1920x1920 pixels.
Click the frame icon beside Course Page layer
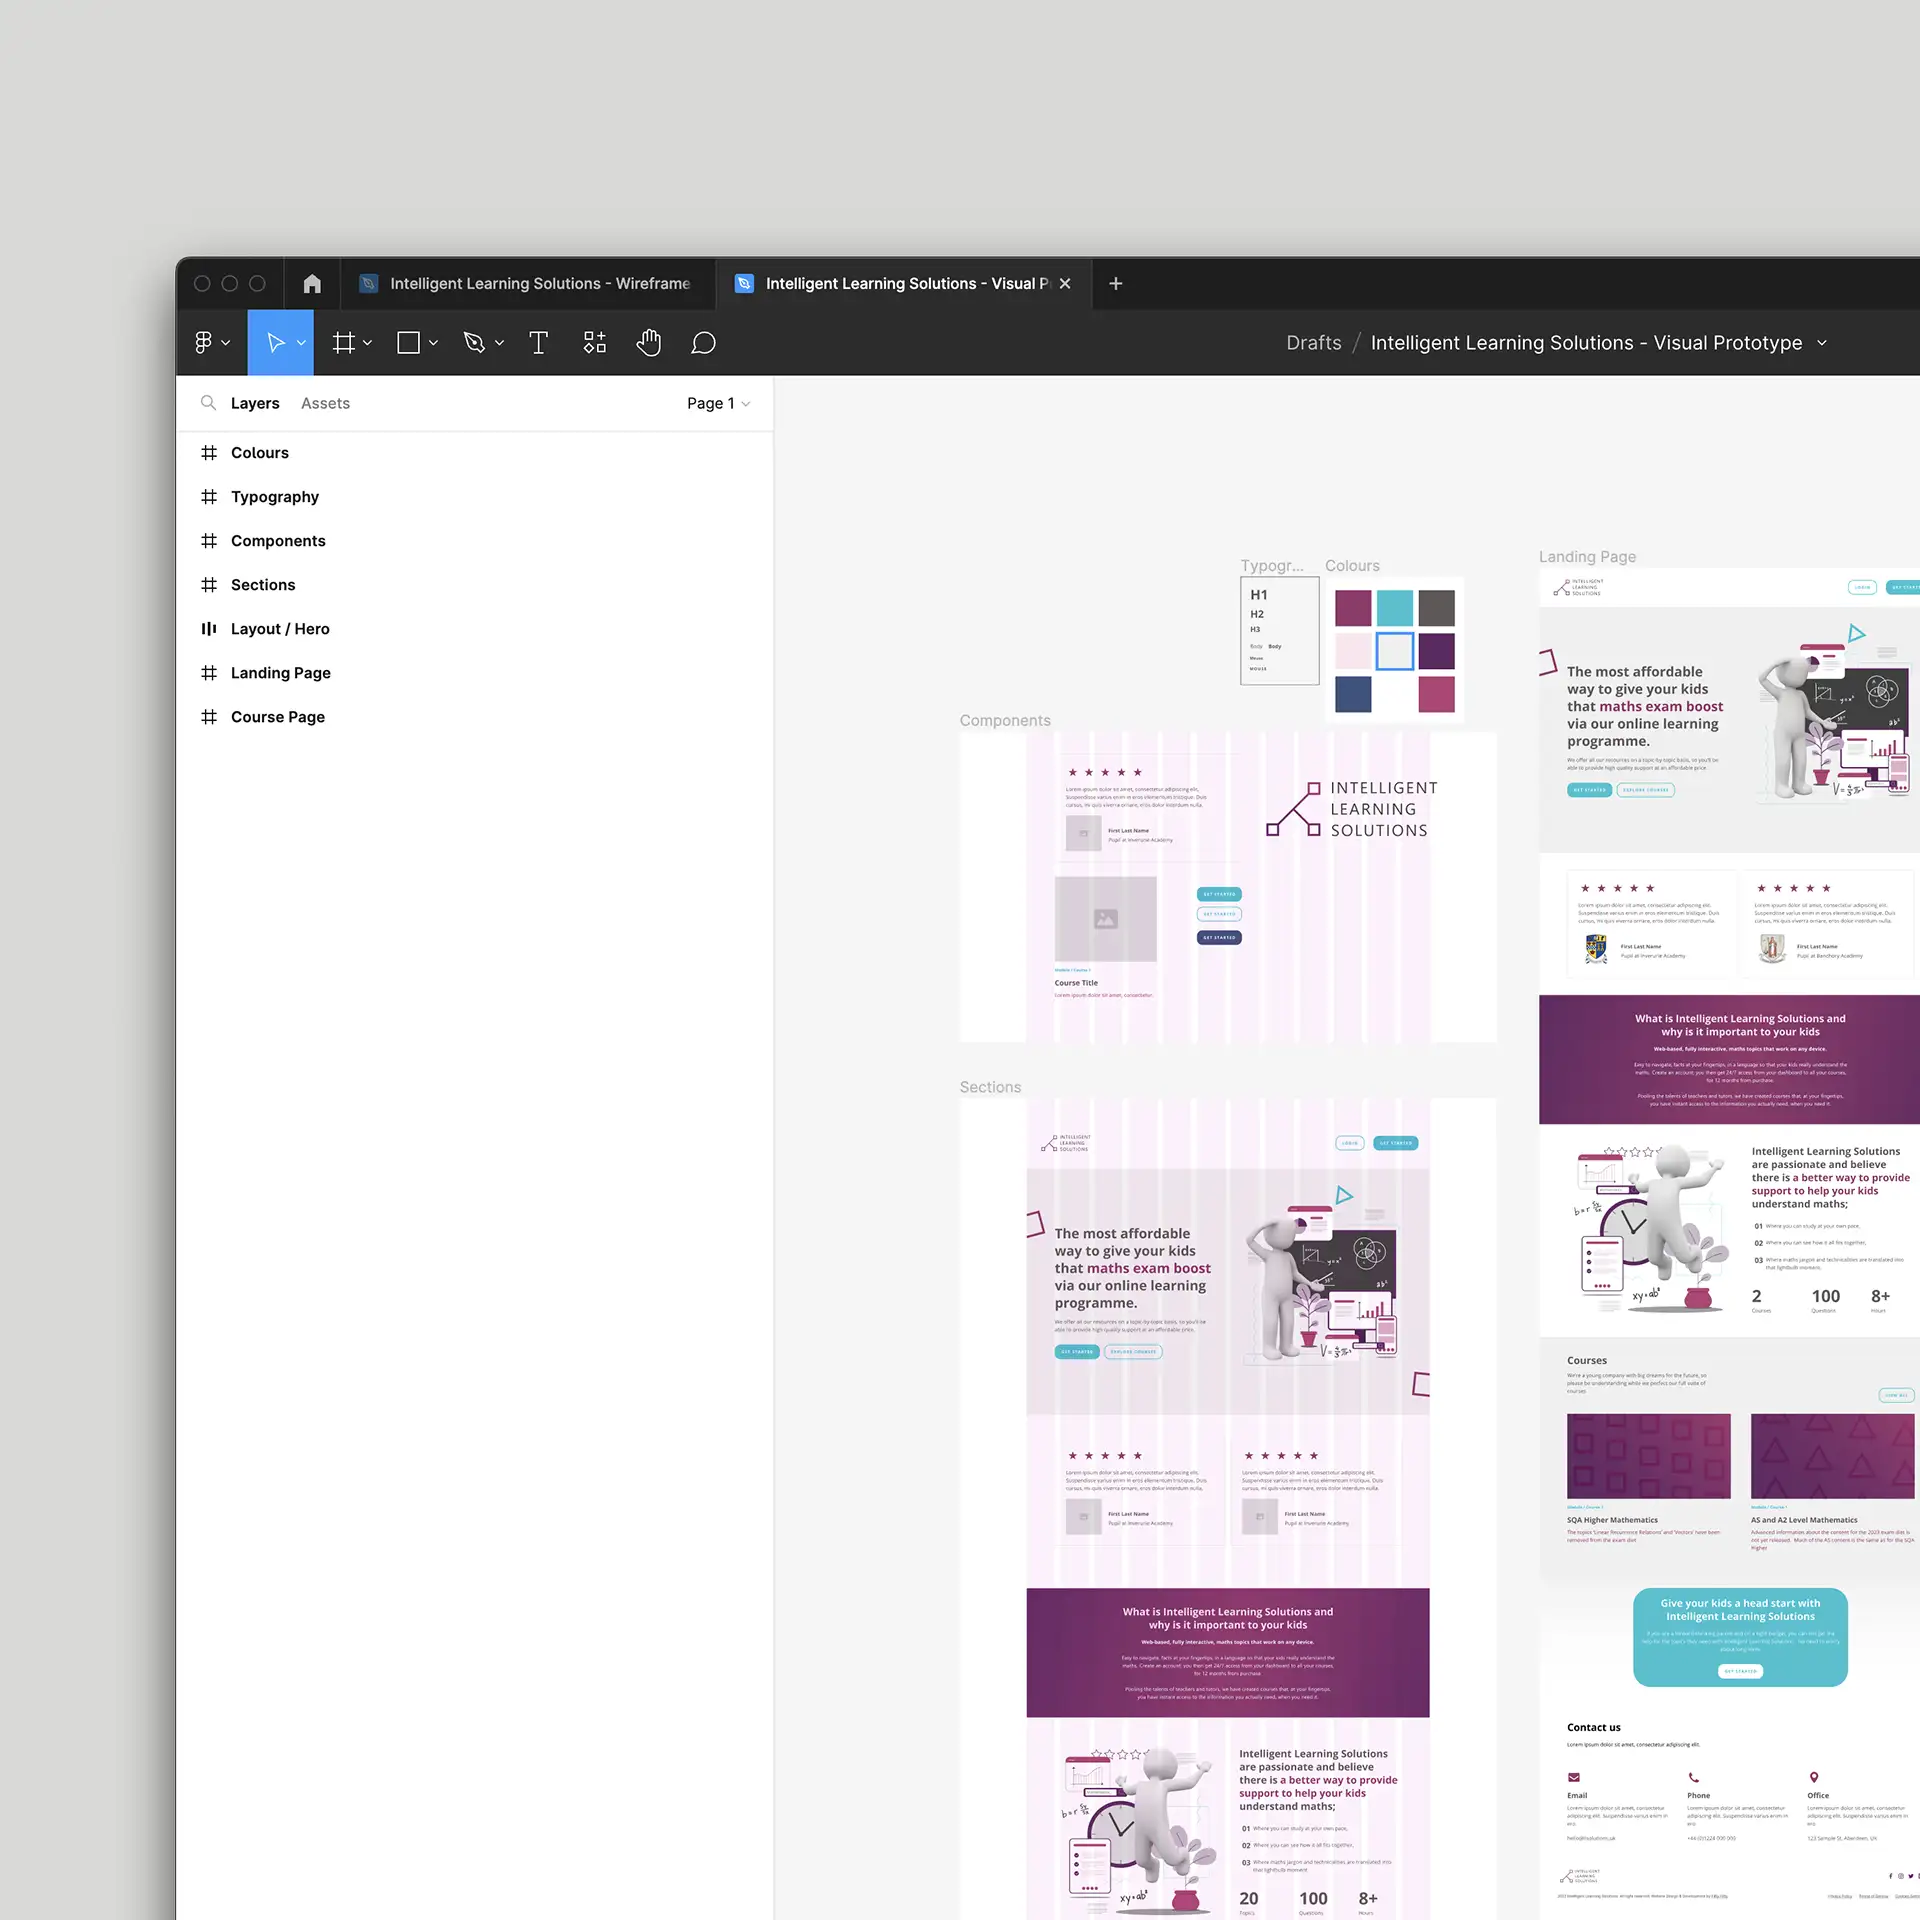pyautogui.click(x=209, y=717)
